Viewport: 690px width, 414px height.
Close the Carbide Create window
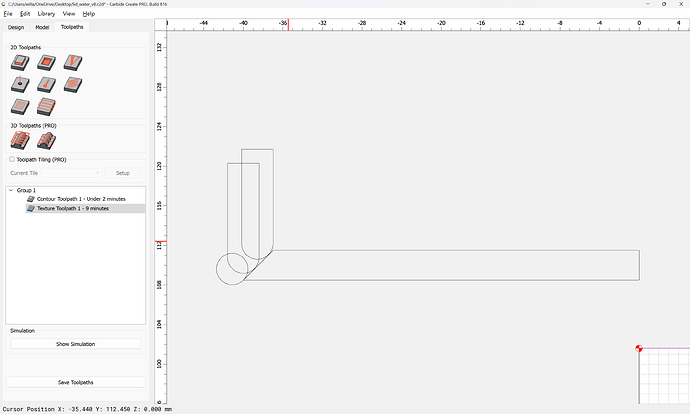[x=681, y=4]
